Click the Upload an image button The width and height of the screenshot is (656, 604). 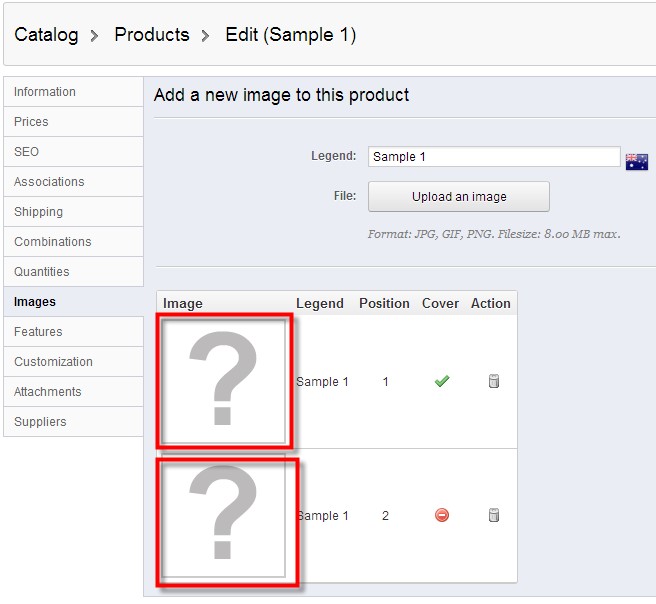[459, 197]
